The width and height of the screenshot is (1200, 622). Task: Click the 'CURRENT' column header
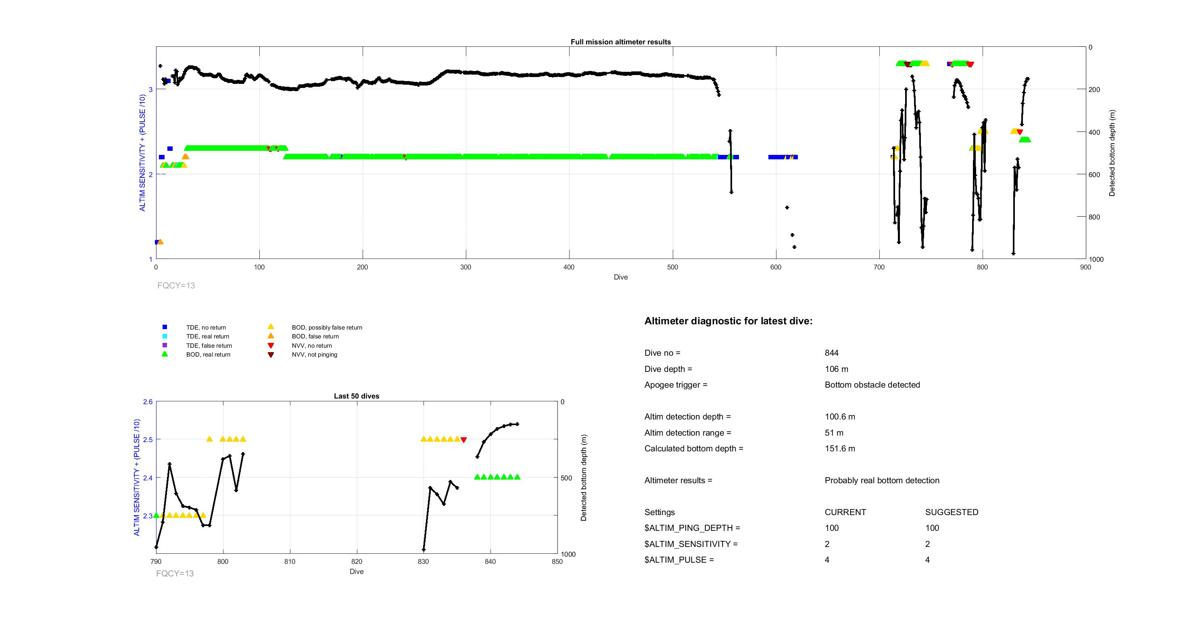click(x=845, y=513)
